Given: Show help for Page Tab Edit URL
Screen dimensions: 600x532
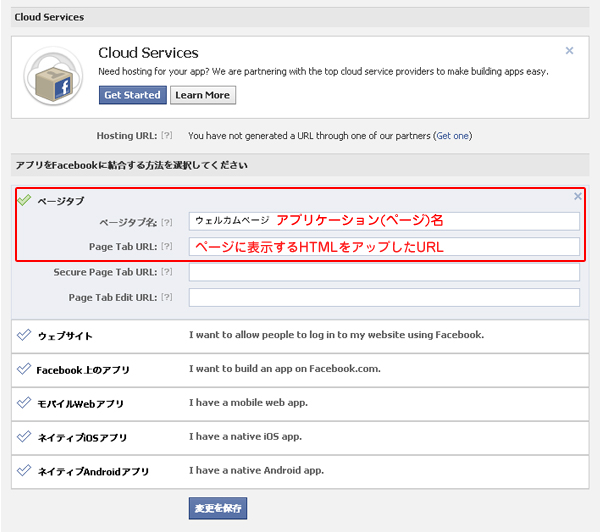Looking at the screenshot, I should [x=167, y=297].
